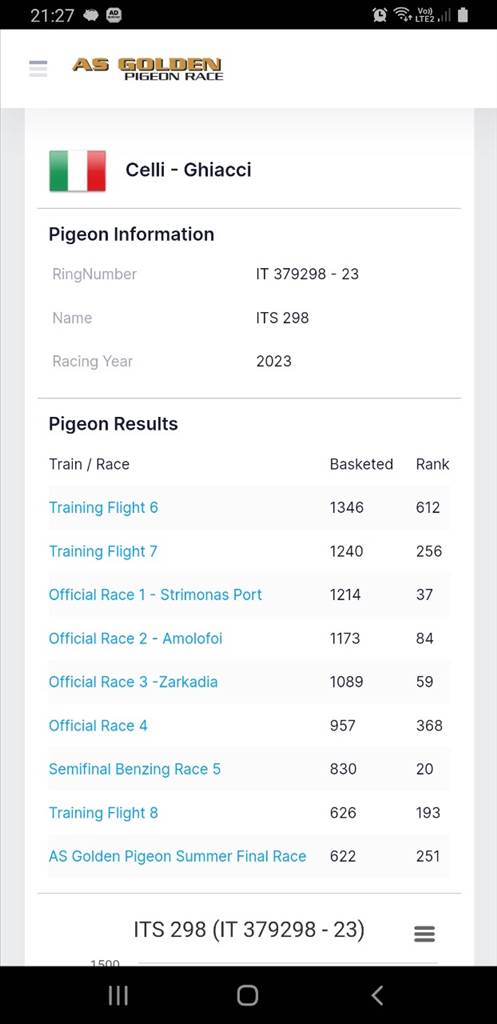Tap the battery icon in status bar
This screenshot has height=1024, width=497.
coord(462,15)
